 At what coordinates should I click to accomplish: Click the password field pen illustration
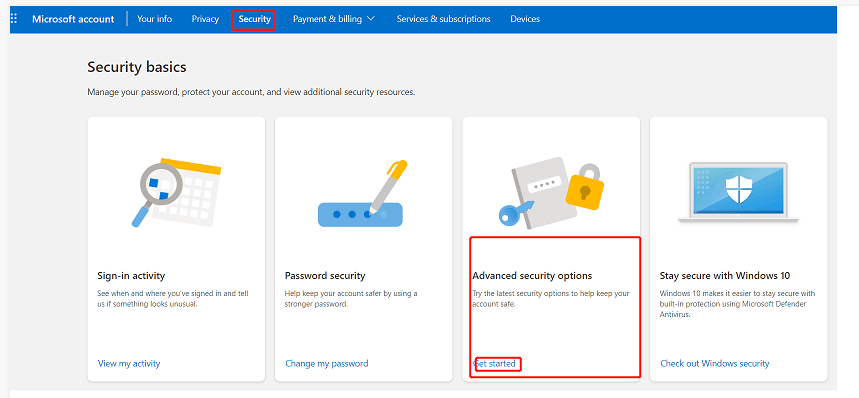tap(363, 193)
